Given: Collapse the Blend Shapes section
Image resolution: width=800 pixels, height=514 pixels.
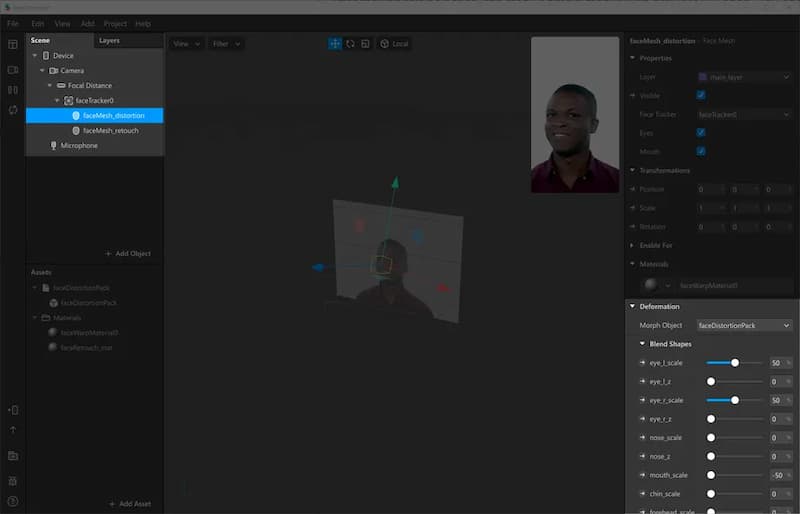Looking at the screenshot, I should pos(642,344).
